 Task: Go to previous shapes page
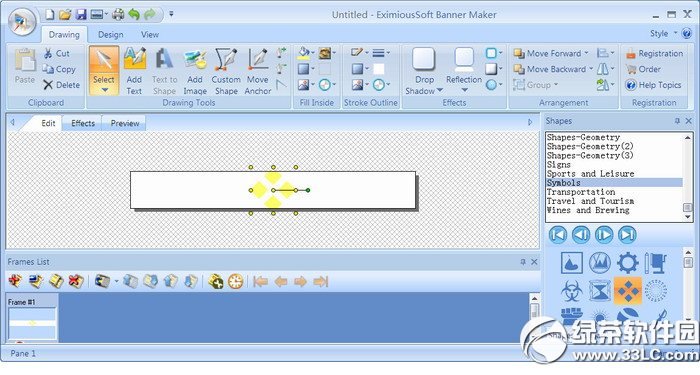[581, 235]
